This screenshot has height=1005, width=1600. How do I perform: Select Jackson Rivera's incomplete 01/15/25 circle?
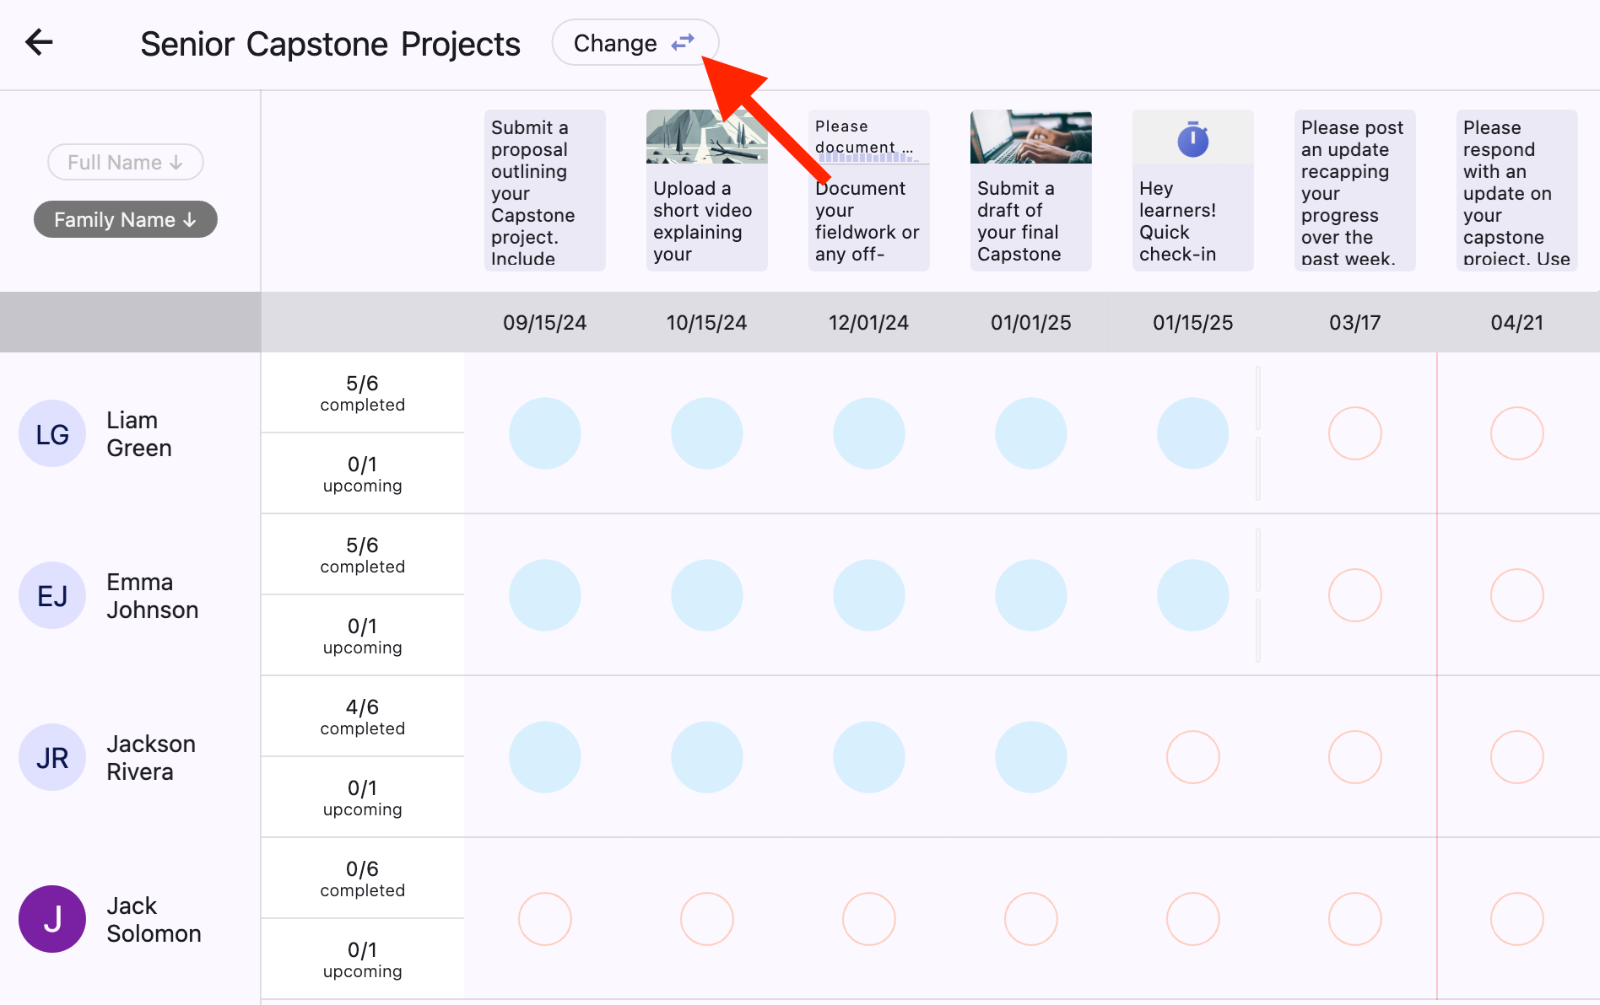1192,757
